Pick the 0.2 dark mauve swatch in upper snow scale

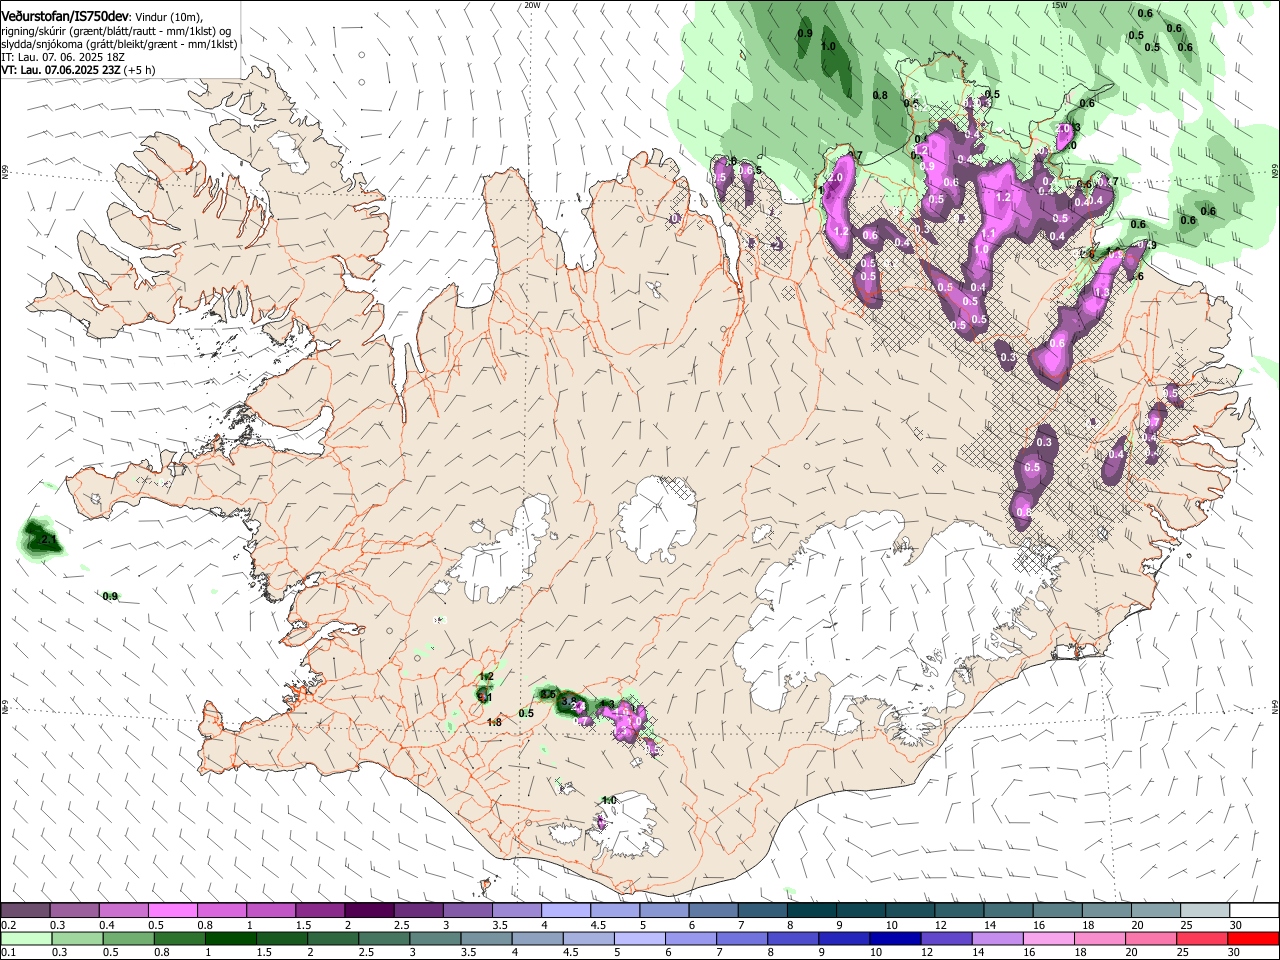click(26, 911)
